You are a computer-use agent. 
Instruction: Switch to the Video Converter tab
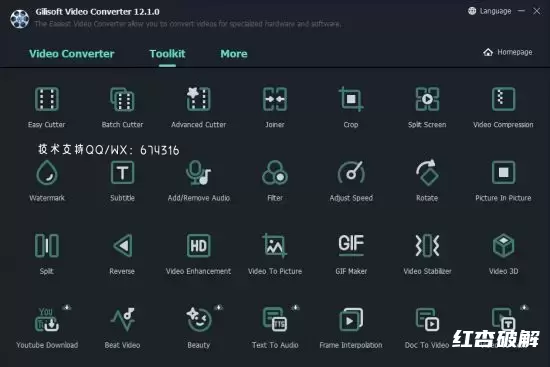coord(72,54)
